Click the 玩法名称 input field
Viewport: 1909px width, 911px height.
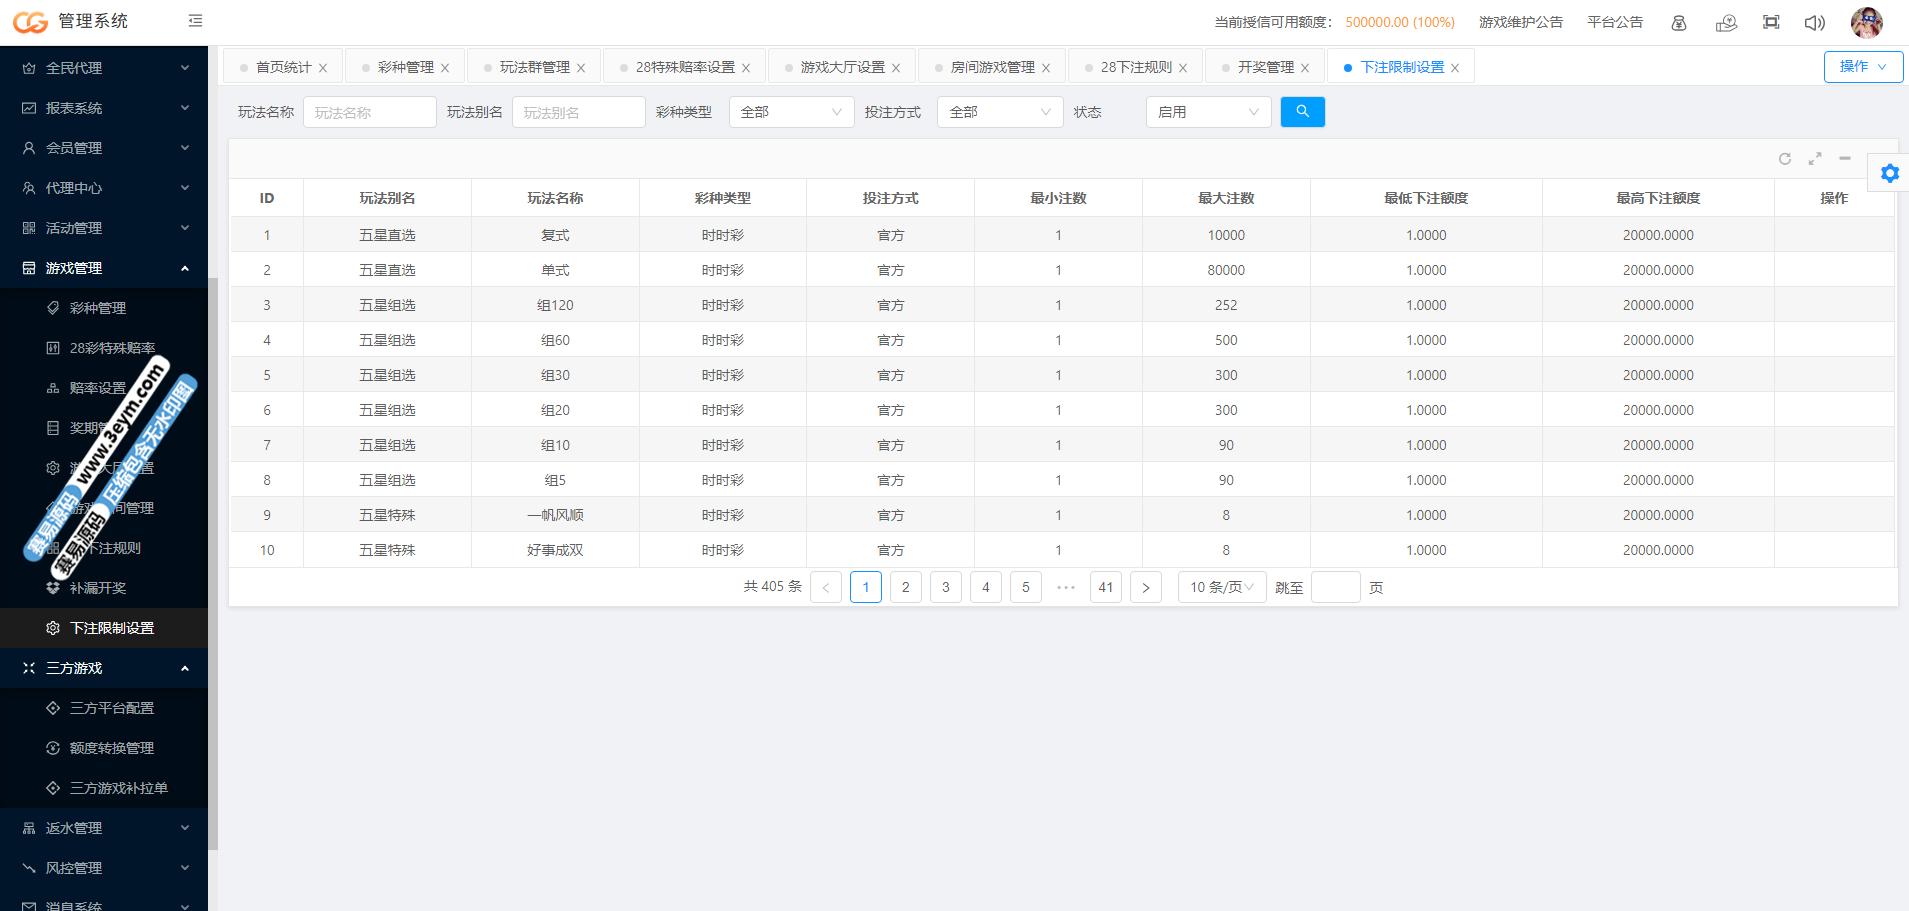(x=369, y=112)
